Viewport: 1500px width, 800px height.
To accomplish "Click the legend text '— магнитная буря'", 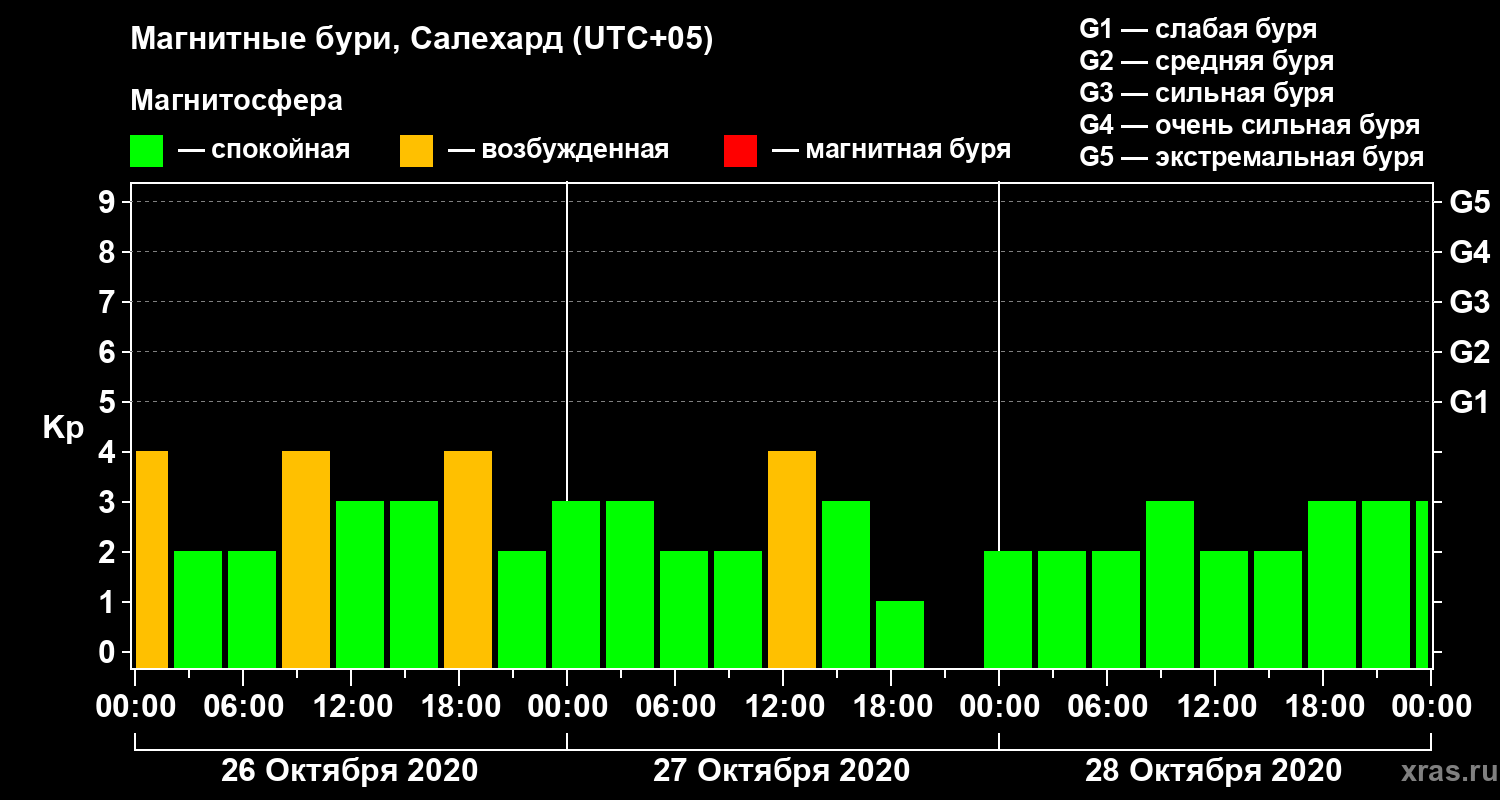I will tap(891, 151).
